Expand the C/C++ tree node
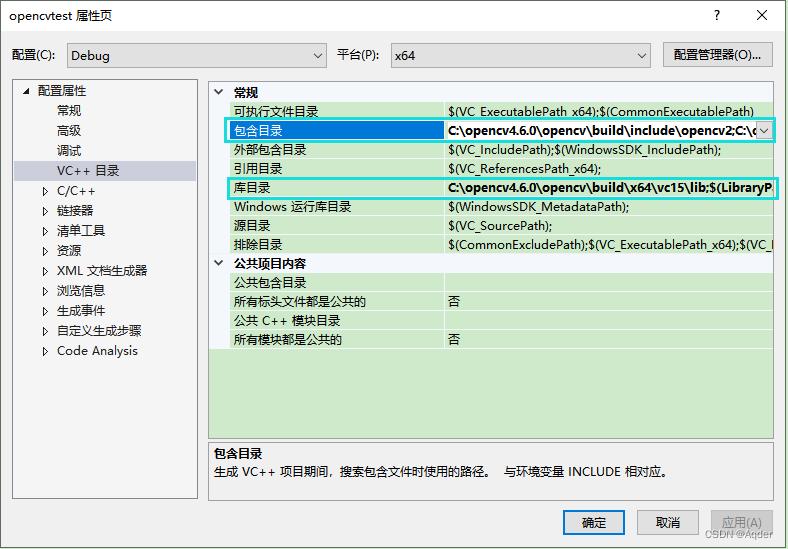This screenshot has width=788, height=549. pyautogui.click(x=45, y=191)
